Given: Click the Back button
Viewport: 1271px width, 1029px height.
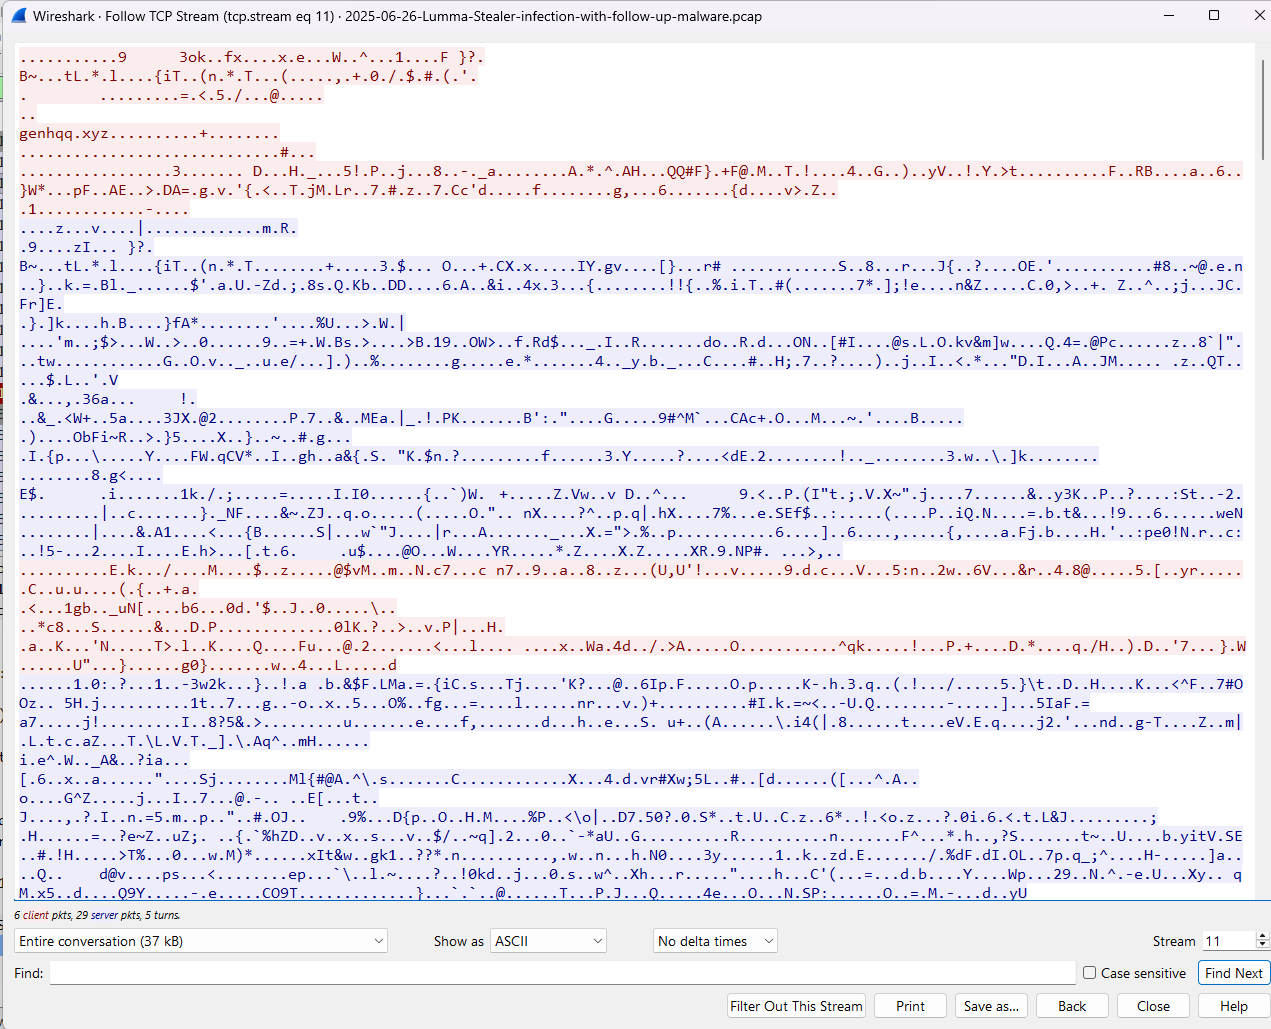Looking at the screenshot, I should pyautogui.click(x=1072, y=1006).
